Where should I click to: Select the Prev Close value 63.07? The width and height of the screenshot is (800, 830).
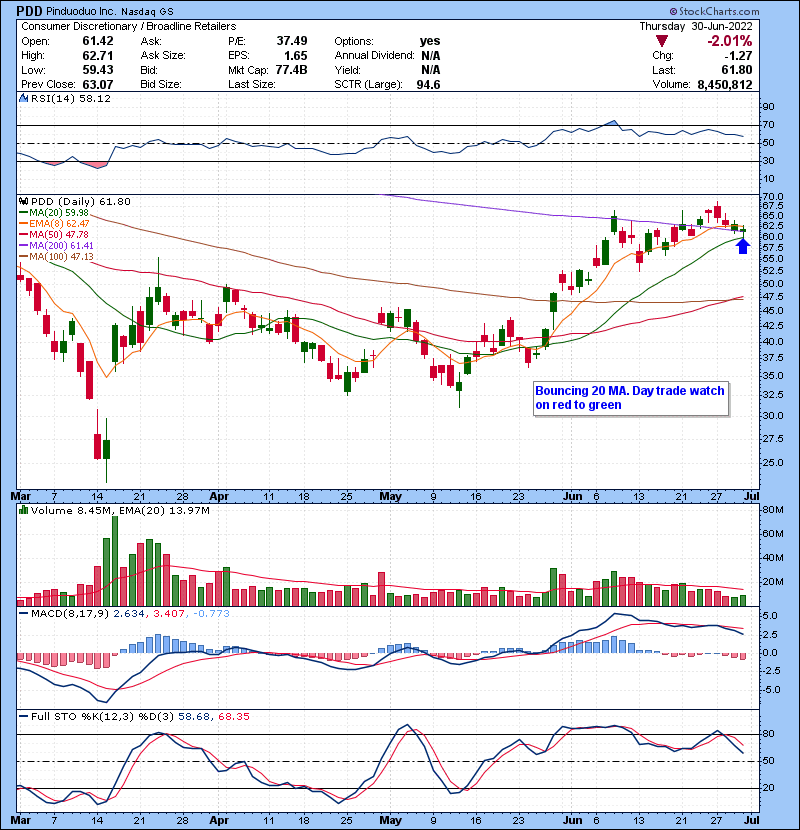(x=98, y=84)
